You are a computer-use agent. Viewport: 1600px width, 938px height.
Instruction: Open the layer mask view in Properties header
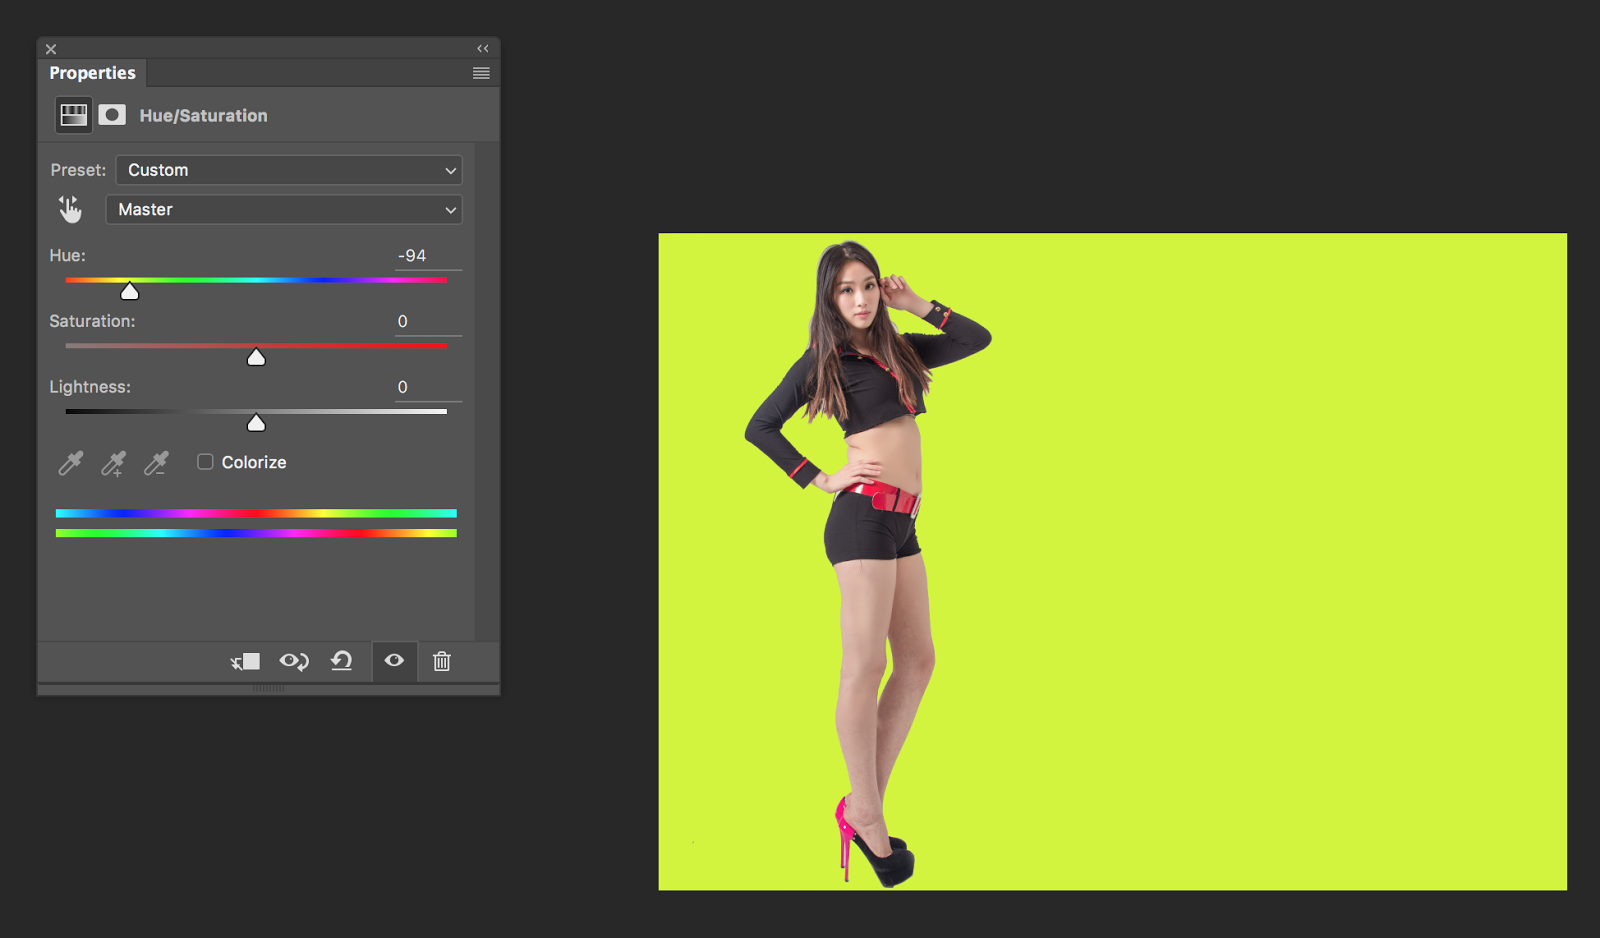[x=112, y=114]
